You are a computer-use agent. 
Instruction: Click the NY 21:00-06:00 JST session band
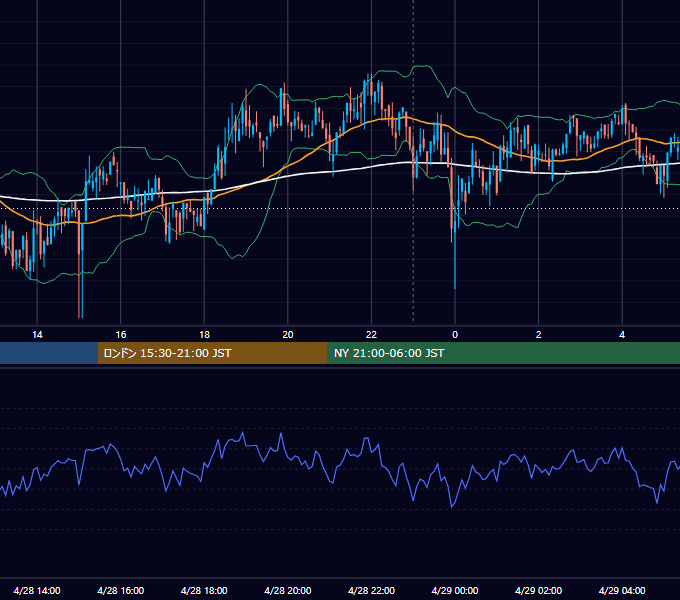[503, 353]
